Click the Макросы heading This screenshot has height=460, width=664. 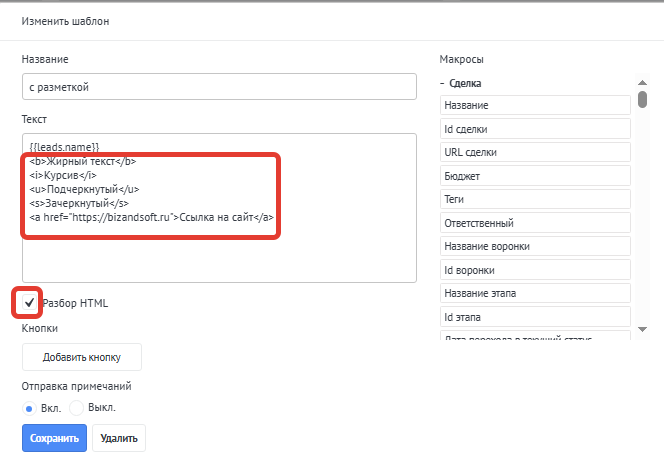coord(462,59)
